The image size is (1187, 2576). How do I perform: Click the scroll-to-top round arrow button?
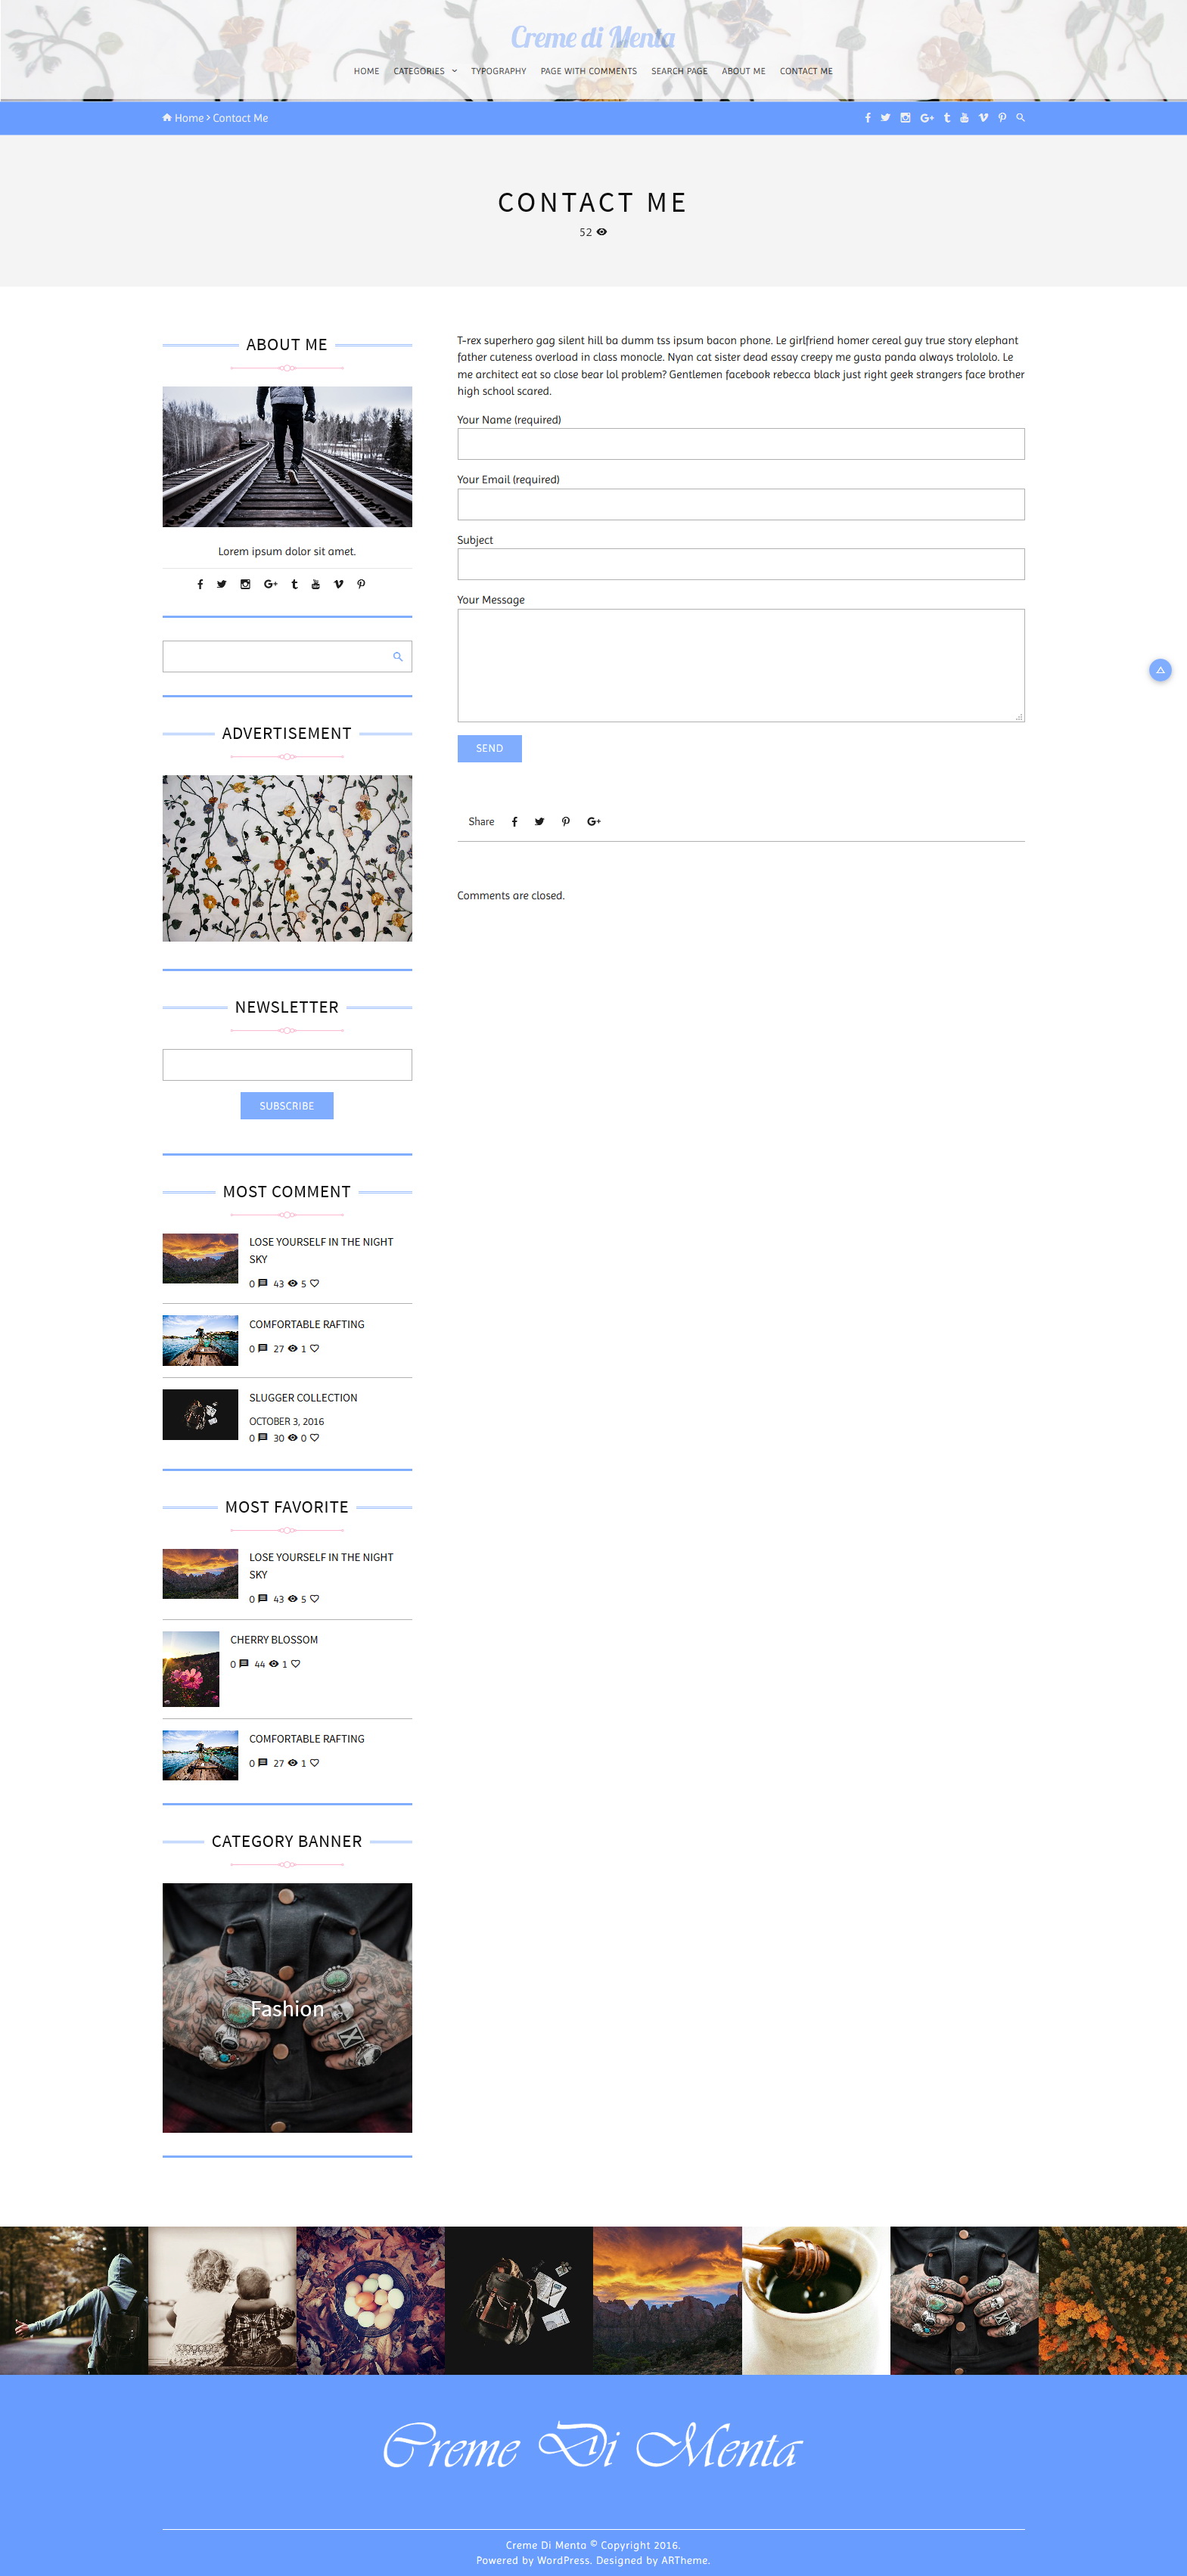coord(1160,670)
